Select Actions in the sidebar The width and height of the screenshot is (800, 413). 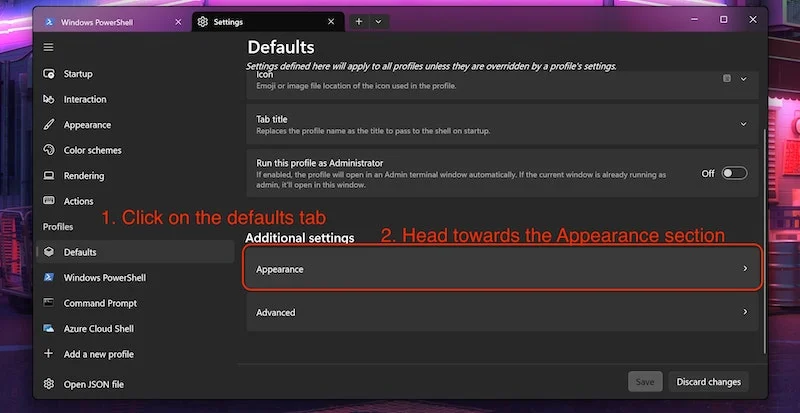[135, 201]
